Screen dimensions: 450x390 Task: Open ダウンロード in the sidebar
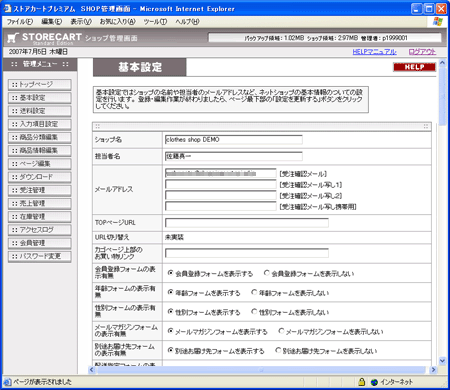click(x=40, y=177)
